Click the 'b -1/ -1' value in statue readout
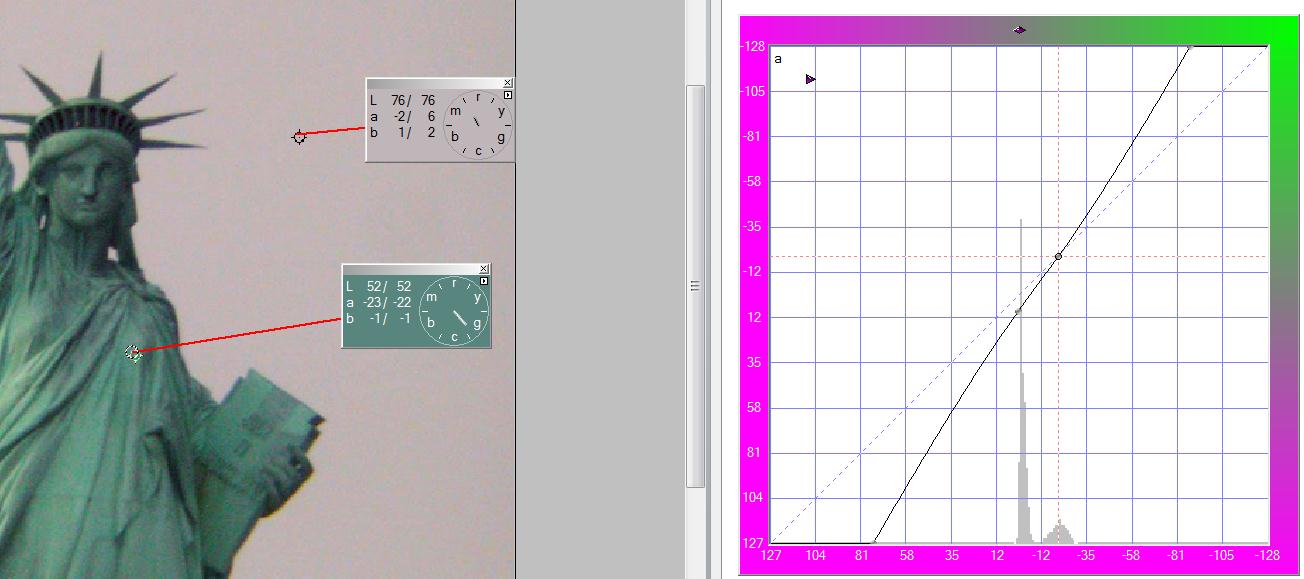This screenshot has height=579, width=1304. [379, 318]
